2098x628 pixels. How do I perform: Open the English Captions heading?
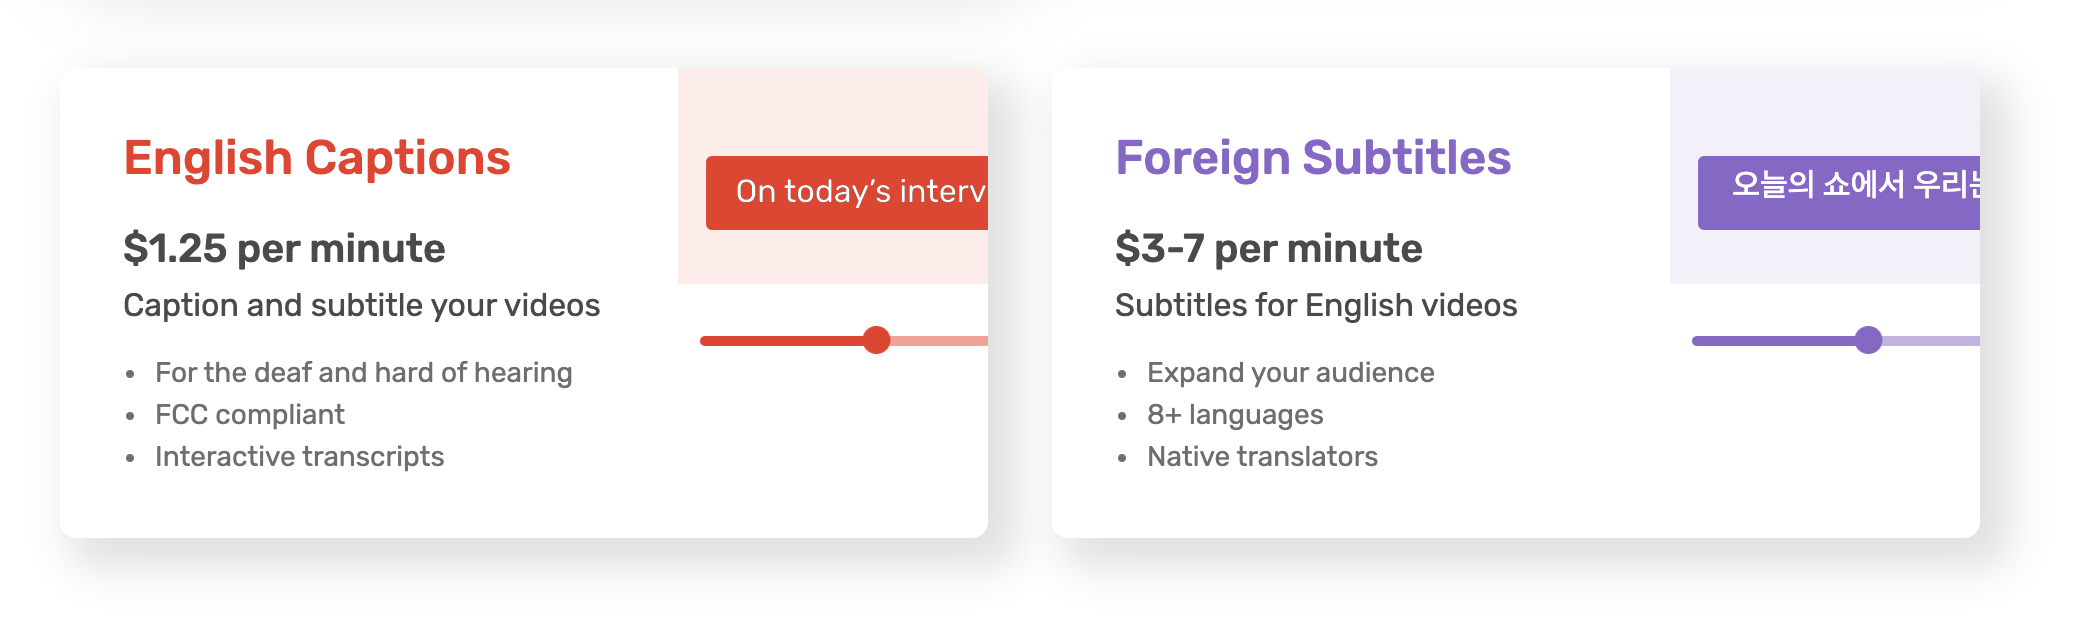click(317, 158)
